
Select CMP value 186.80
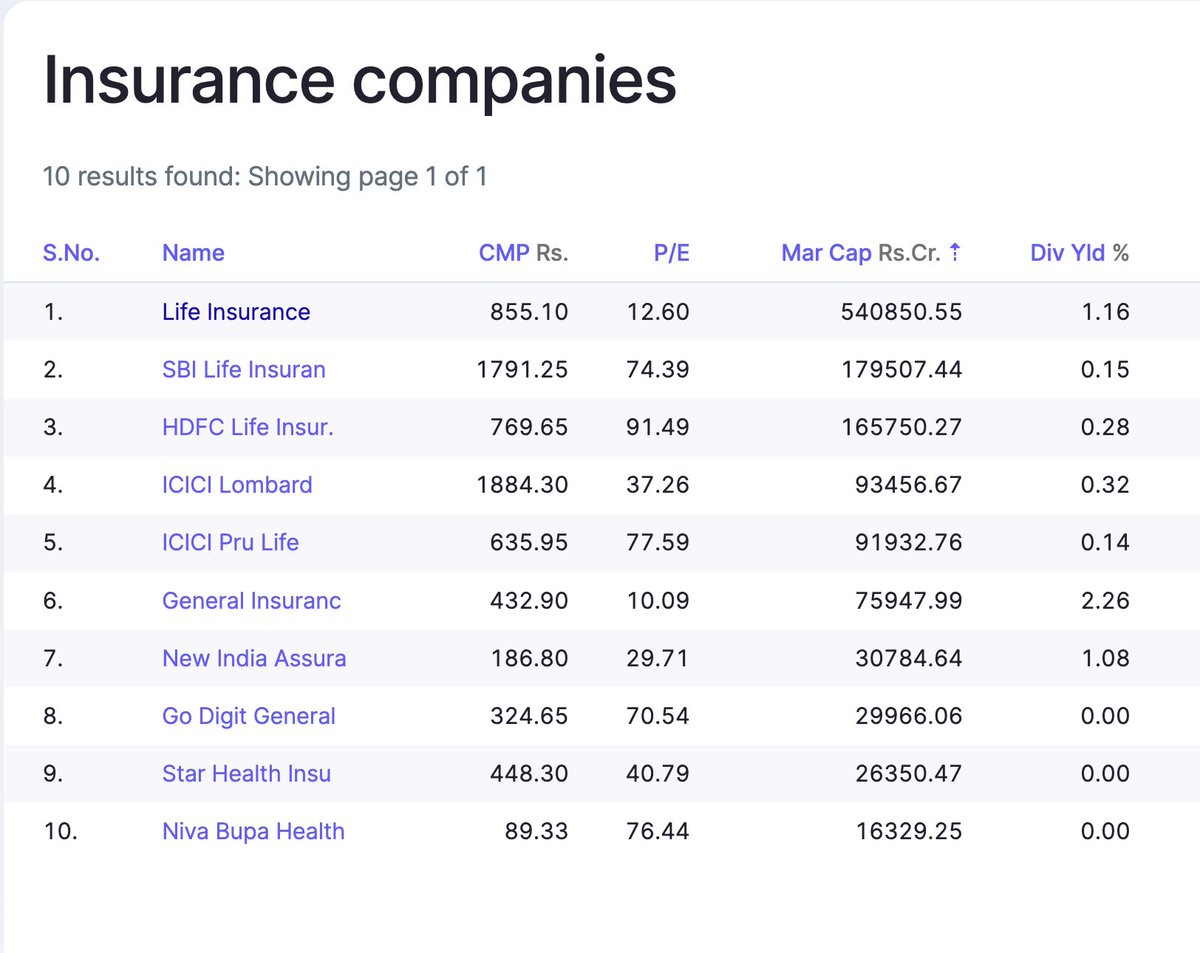click(x=529, y=659)
